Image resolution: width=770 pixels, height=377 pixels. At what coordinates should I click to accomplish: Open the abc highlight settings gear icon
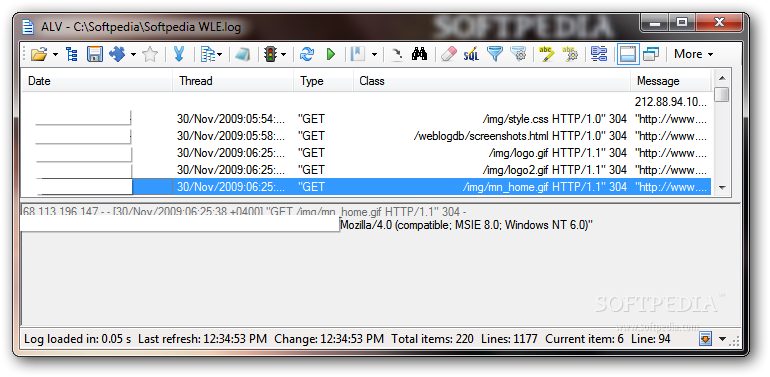[x=570, y=54]
